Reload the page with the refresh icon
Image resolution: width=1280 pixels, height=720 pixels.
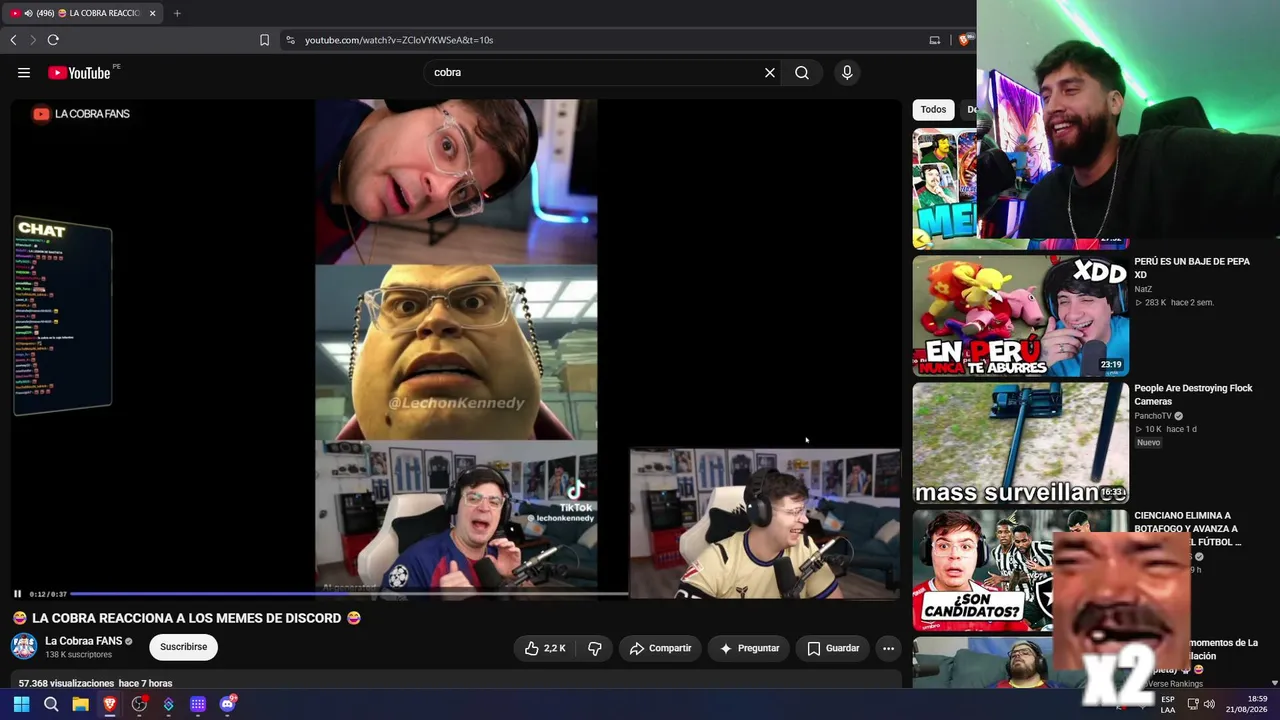pos(53,40)
